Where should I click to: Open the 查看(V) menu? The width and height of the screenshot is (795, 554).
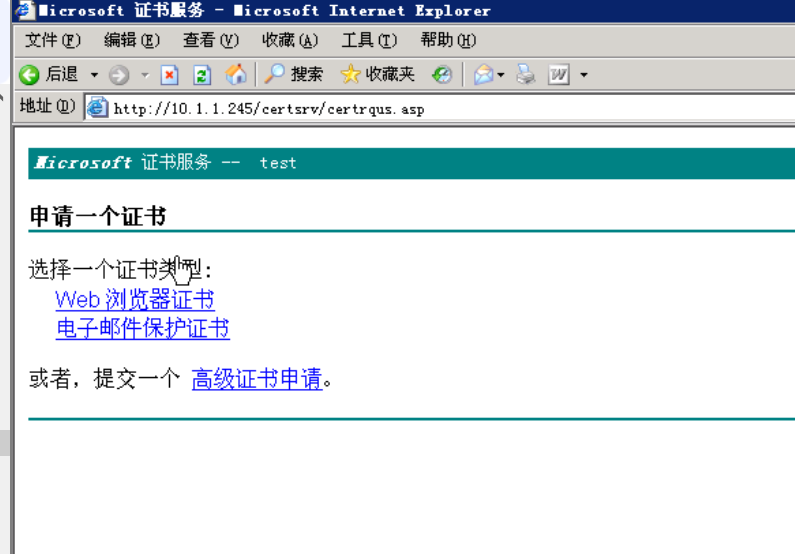point(211,40)
